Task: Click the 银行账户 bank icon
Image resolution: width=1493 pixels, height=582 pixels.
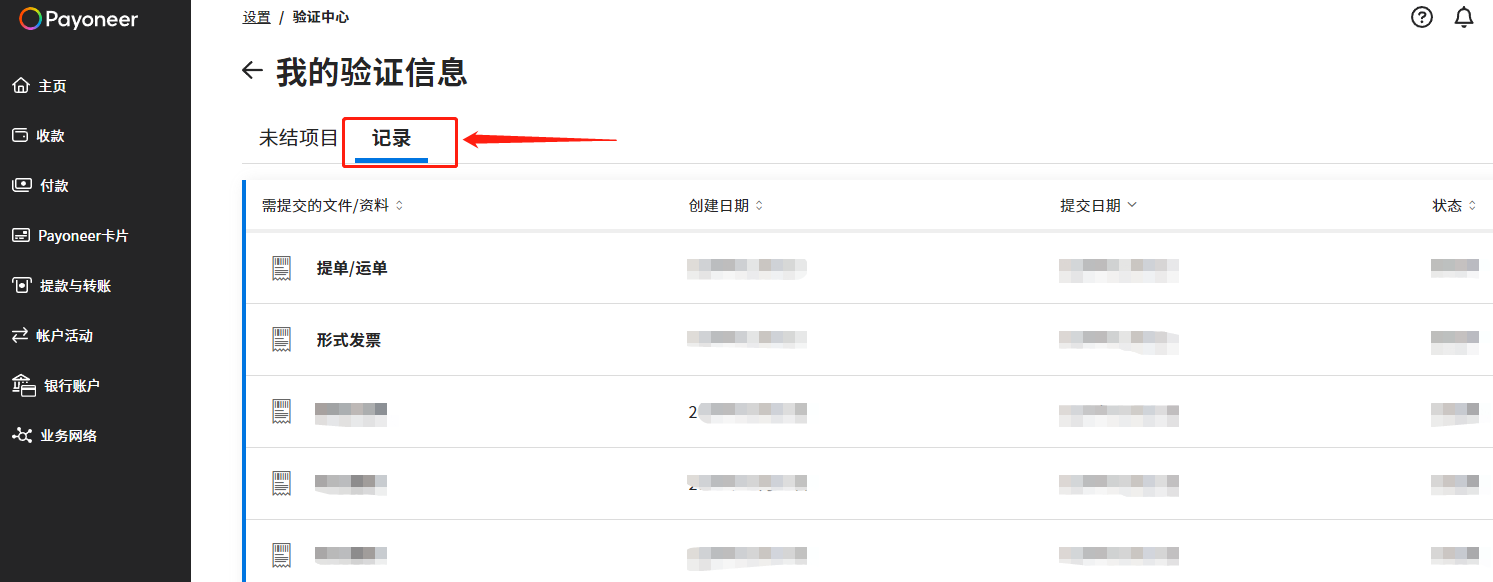Action: click(x=24, y=384)
